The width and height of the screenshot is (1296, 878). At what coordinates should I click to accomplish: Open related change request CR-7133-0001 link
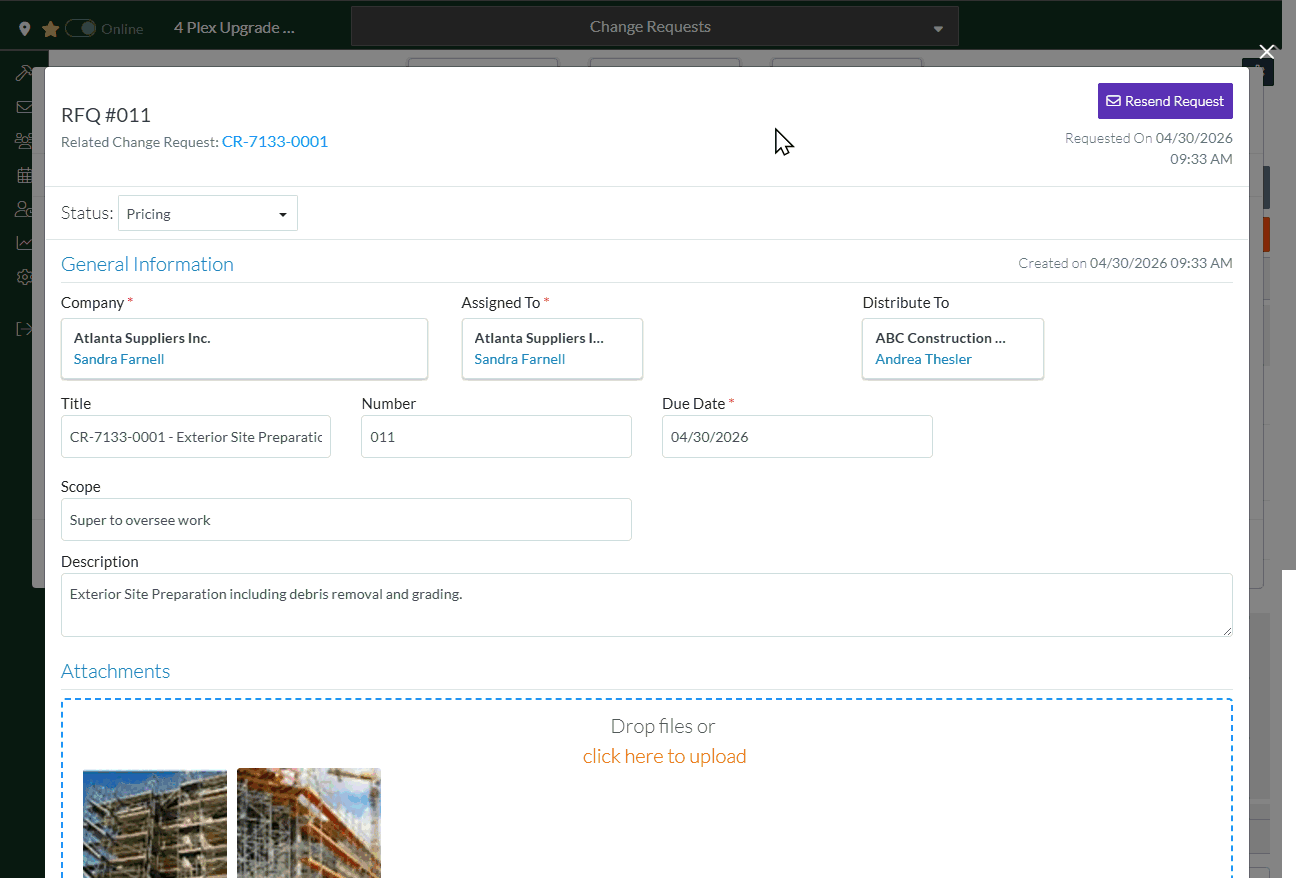tap(275, 142)
